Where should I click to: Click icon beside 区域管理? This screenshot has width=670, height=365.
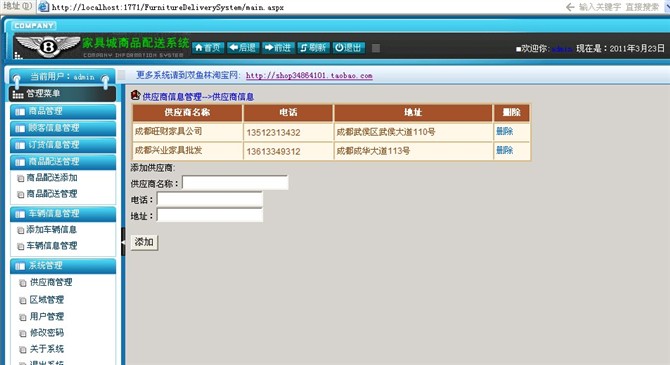[23, 300]
